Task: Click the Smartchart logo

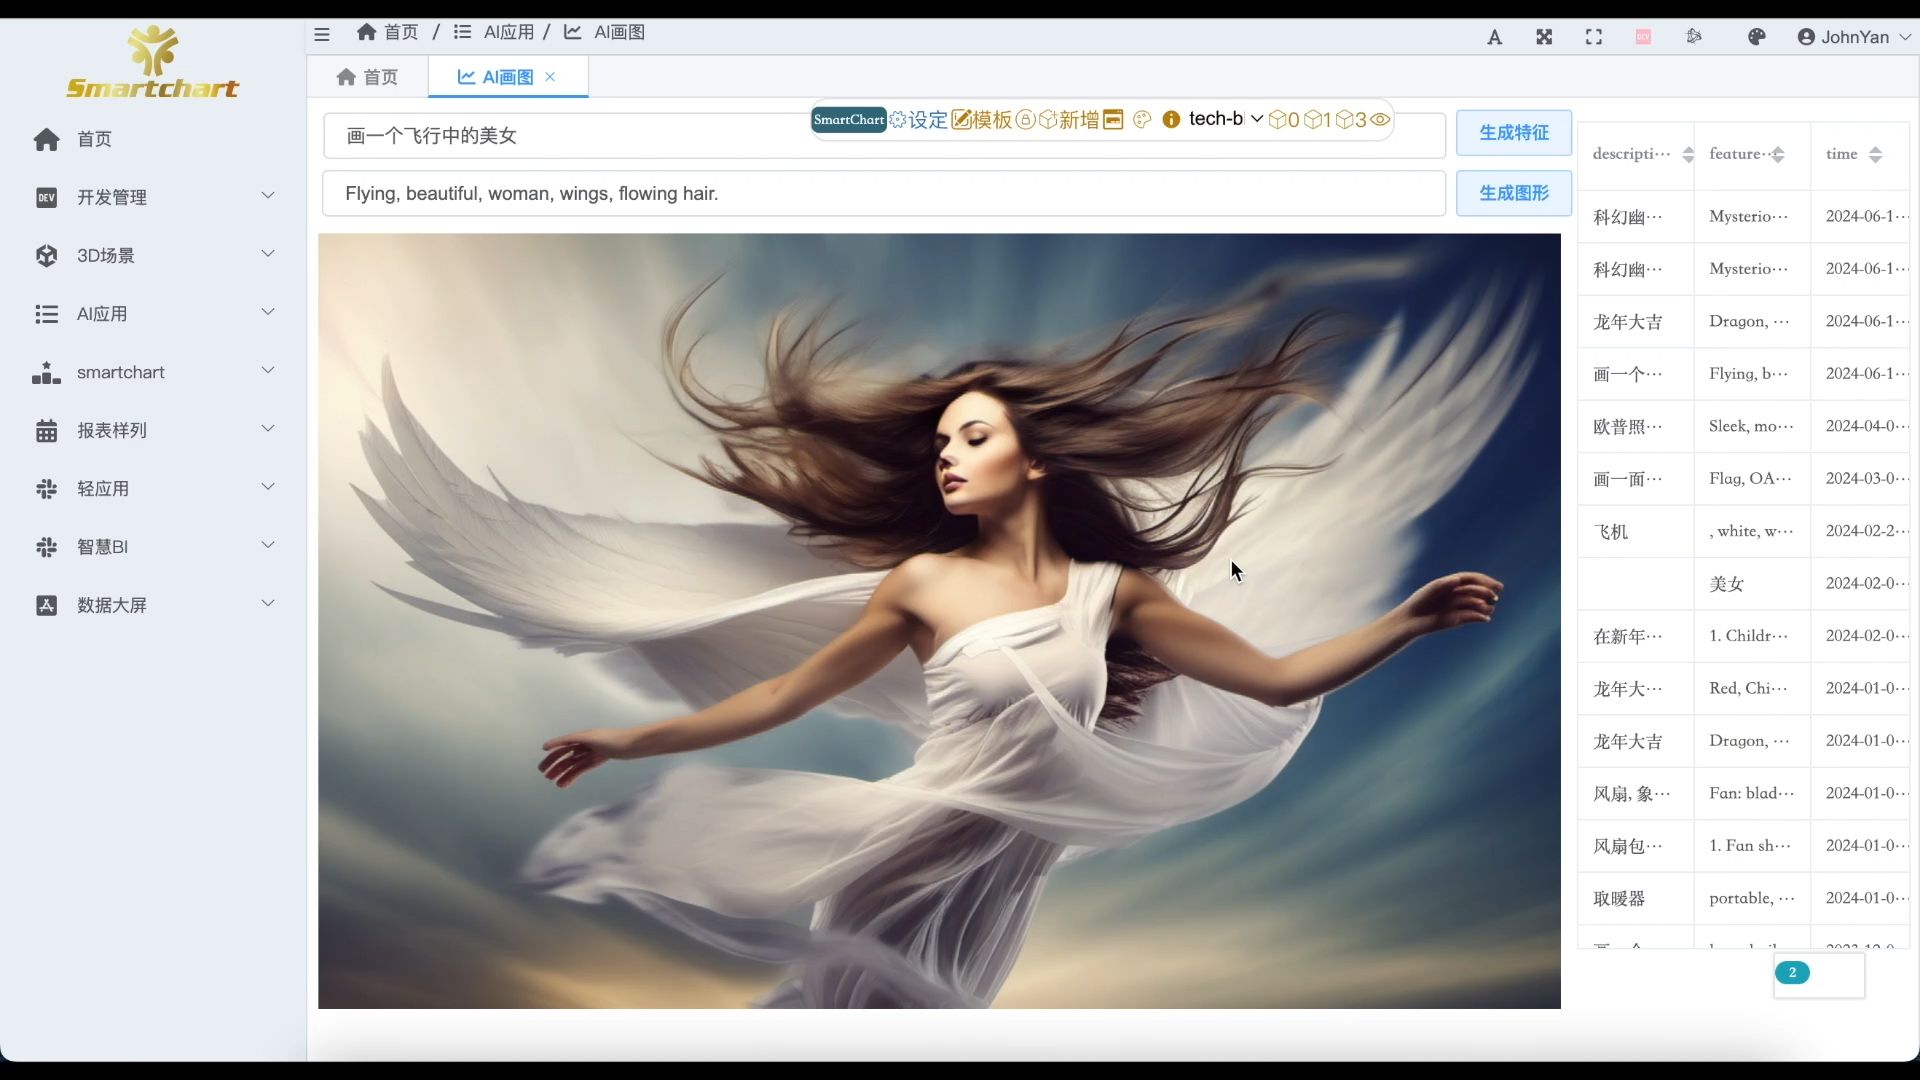Action: point(152,62)
